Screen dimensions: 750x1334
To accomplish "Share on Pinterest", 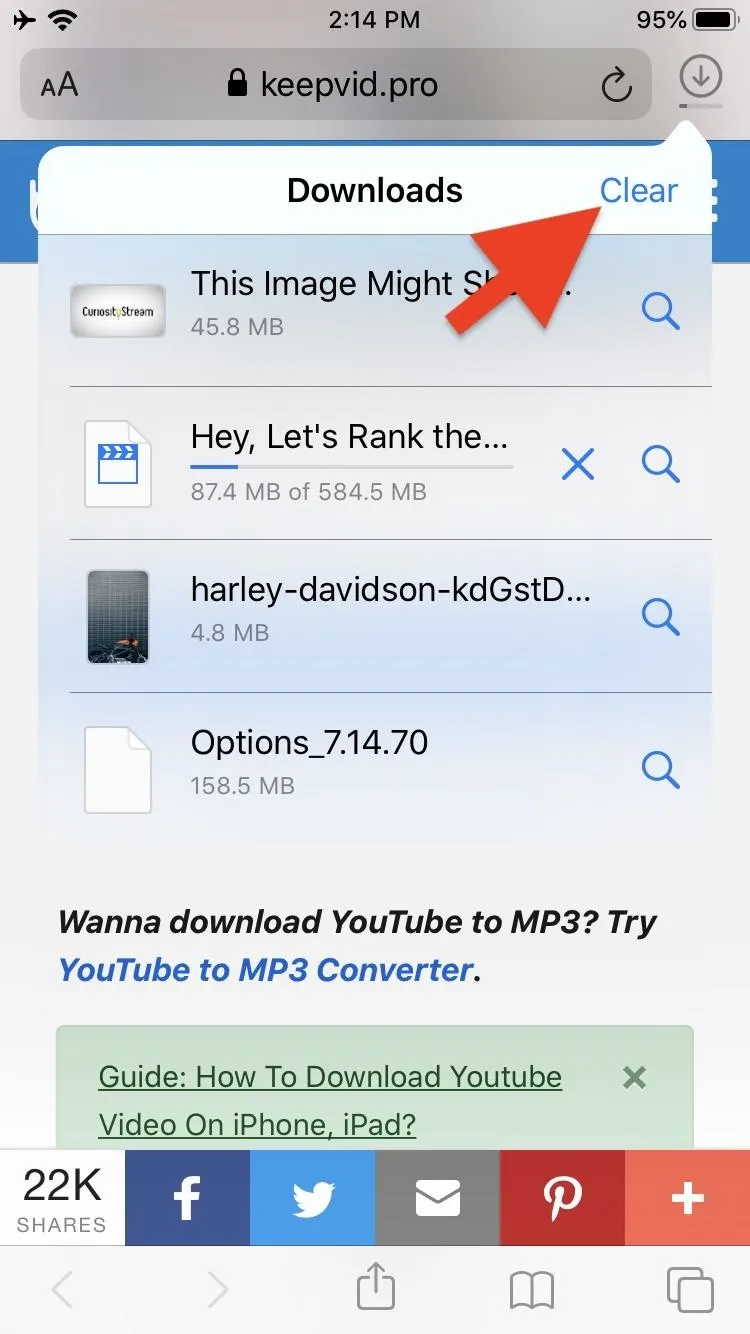I will (x=562, y=1197).
